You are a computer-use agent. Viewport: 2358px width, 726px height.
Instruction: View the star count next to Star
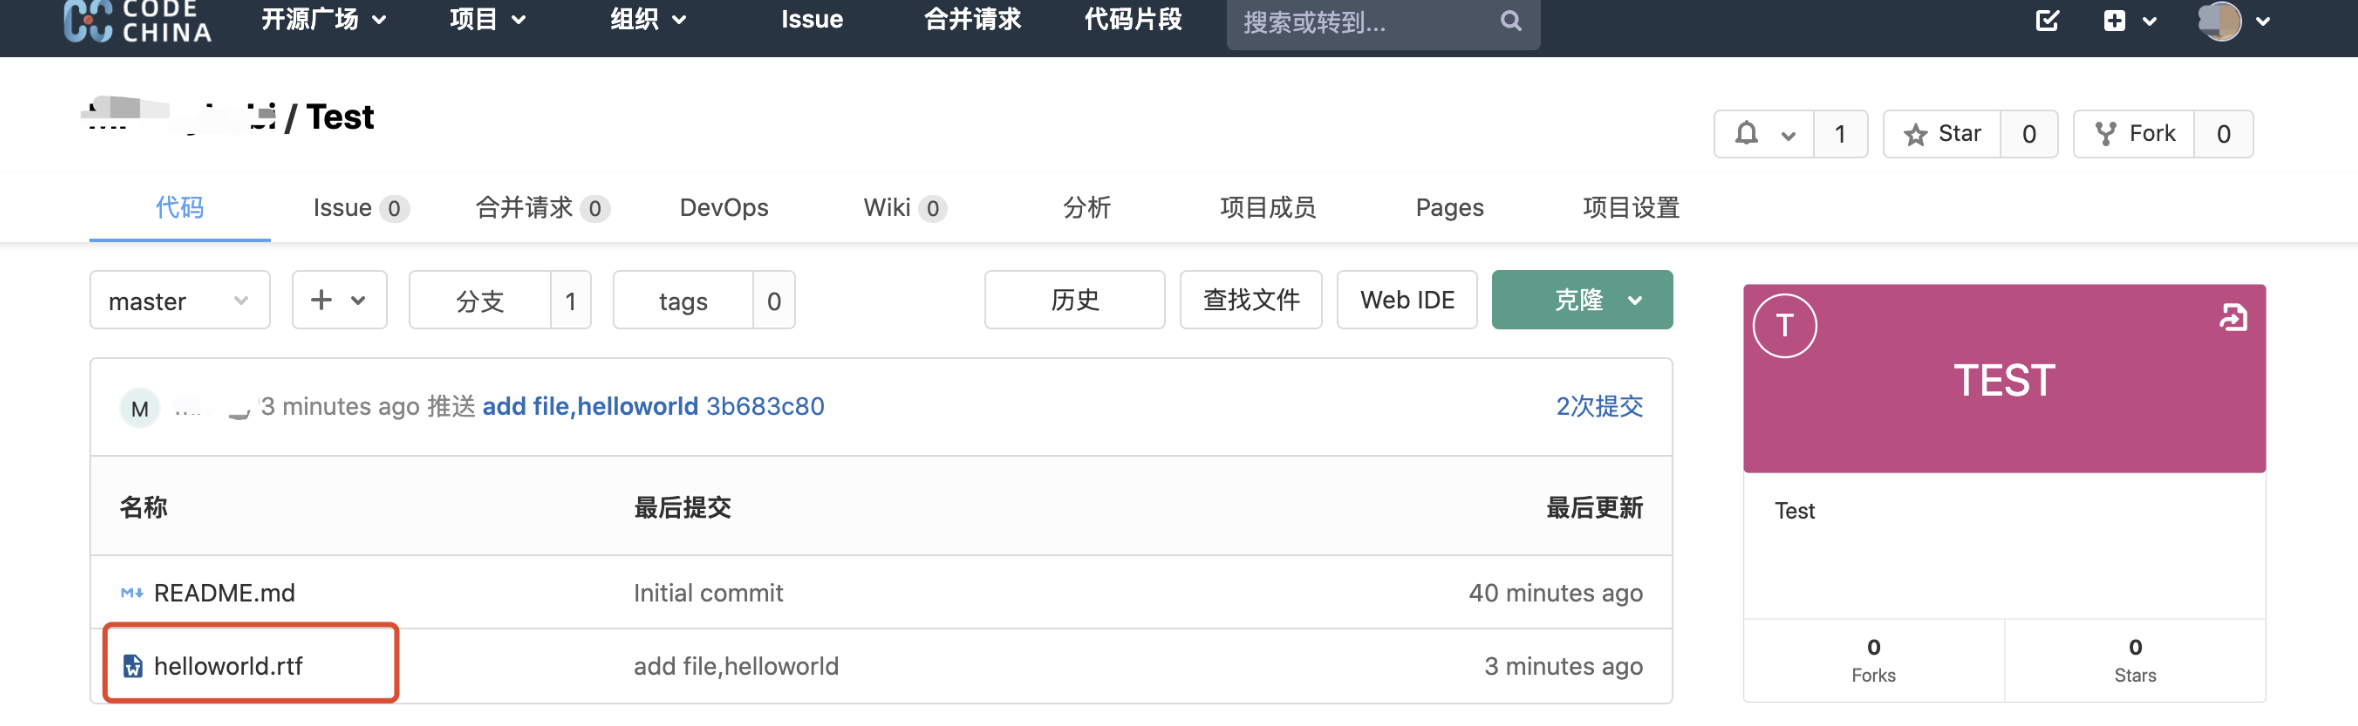[2029, 134]
